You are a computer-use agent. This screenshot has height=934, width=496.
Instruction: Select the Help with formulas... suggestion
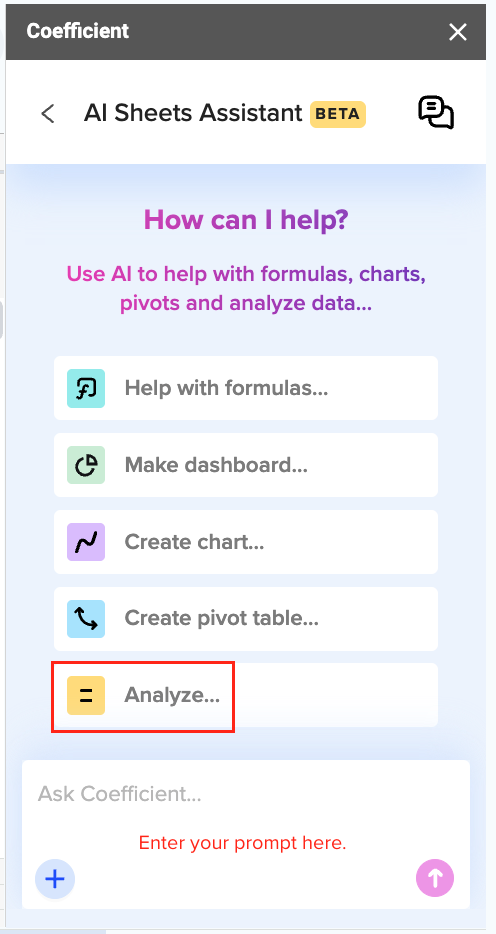(246, 388)
